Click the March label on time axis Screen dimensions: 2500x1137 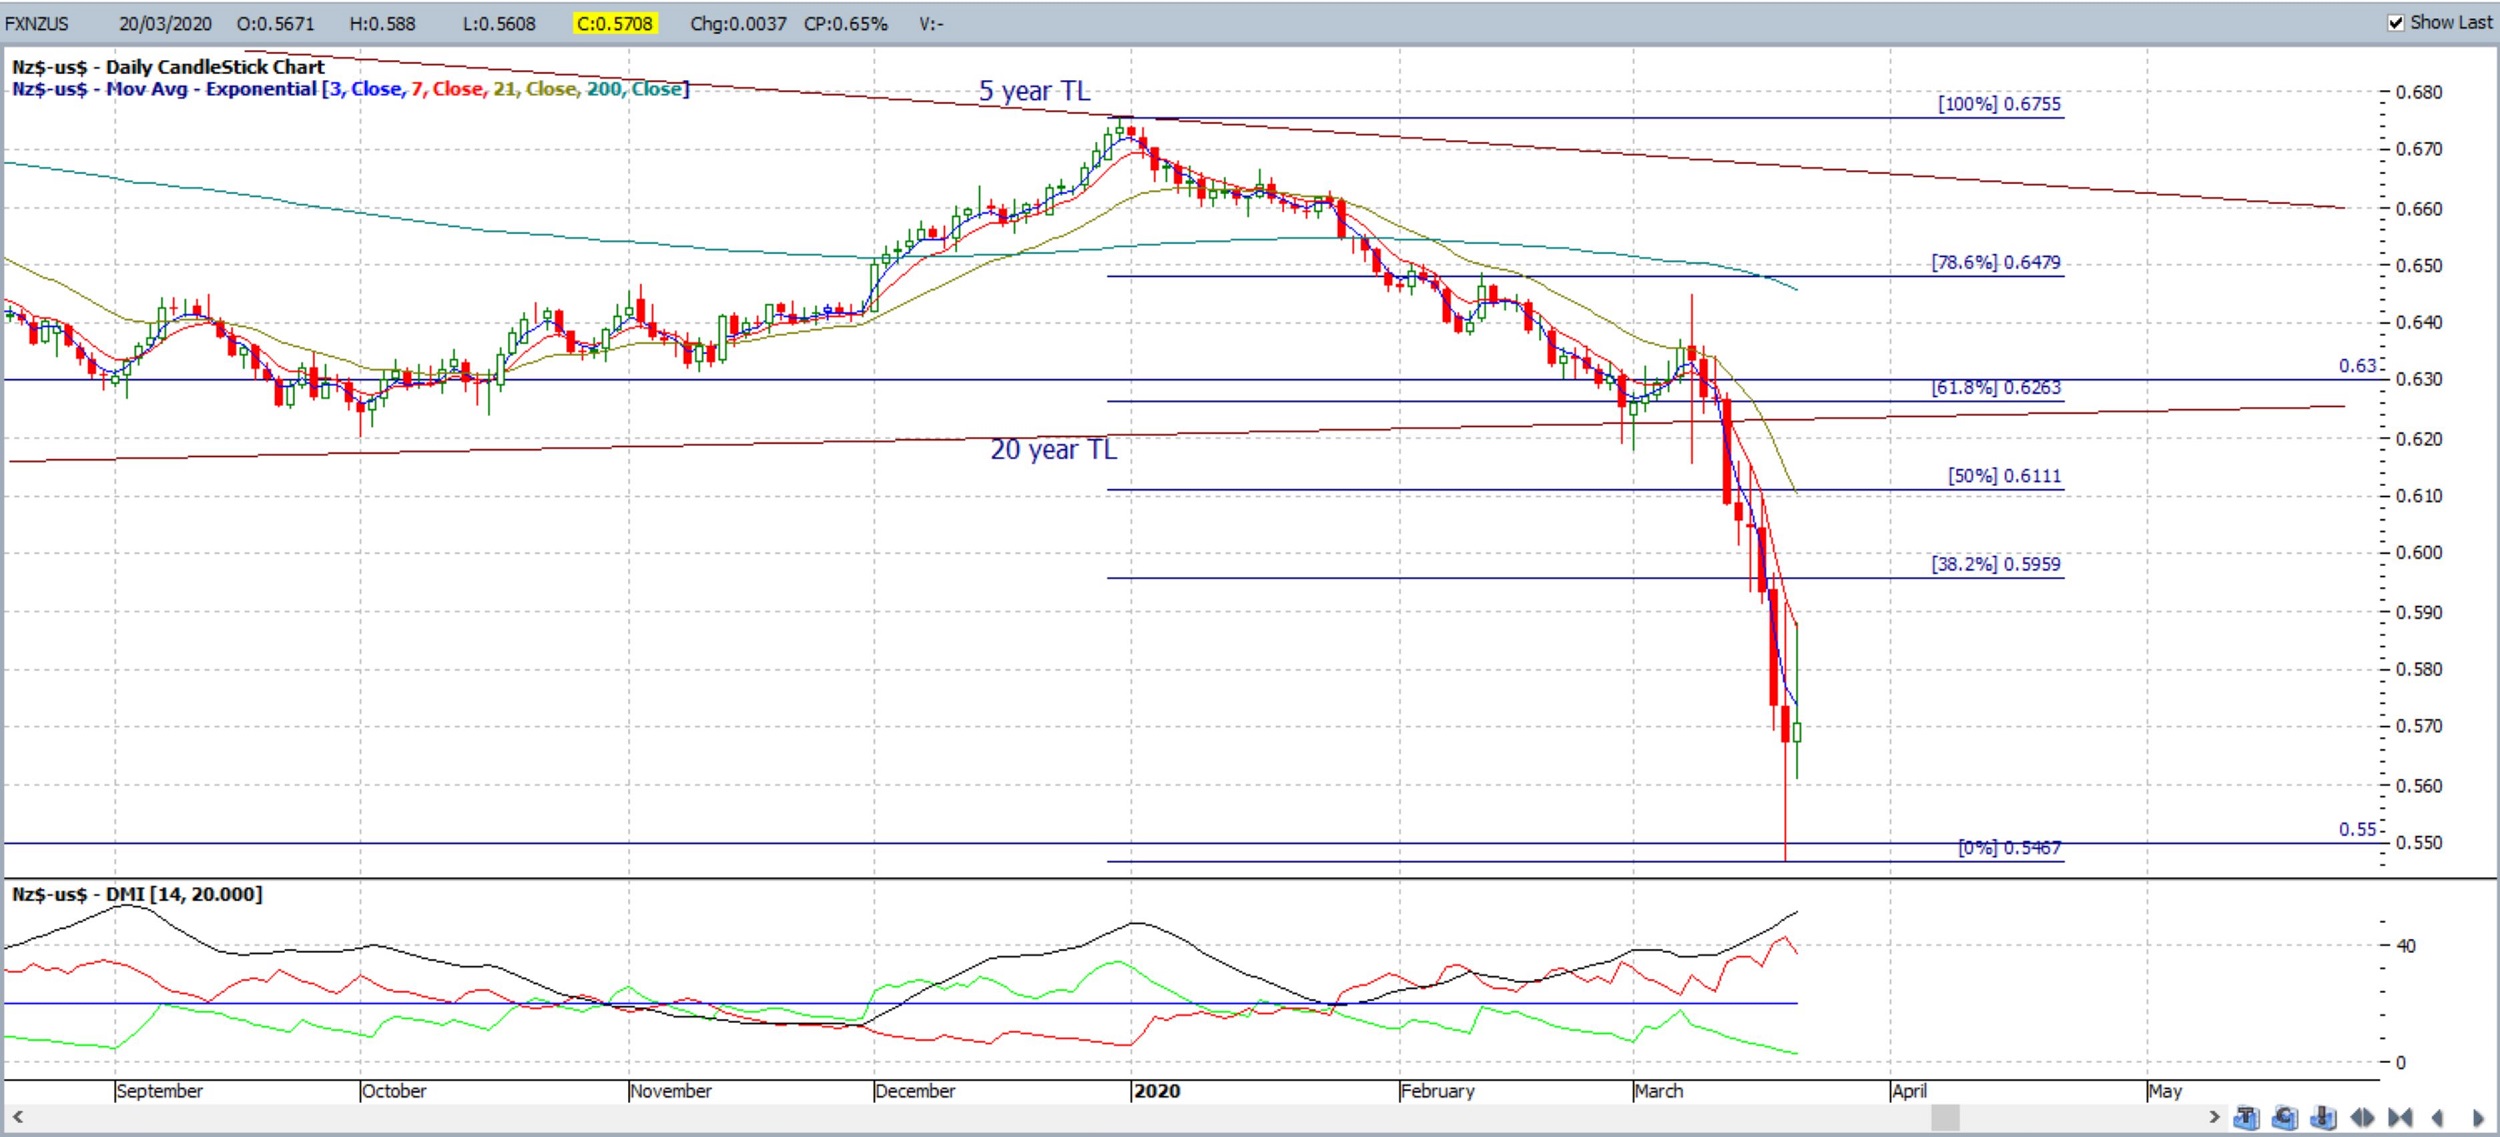pos(1659,1091)
